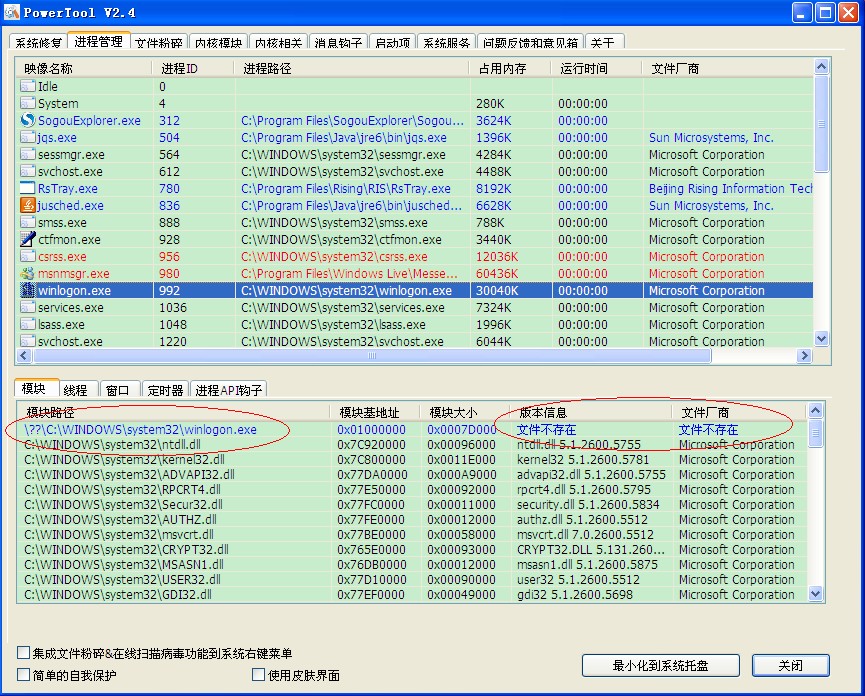Select module USER32.dll row
865x696 pixels.
click(x=412, y=580)
